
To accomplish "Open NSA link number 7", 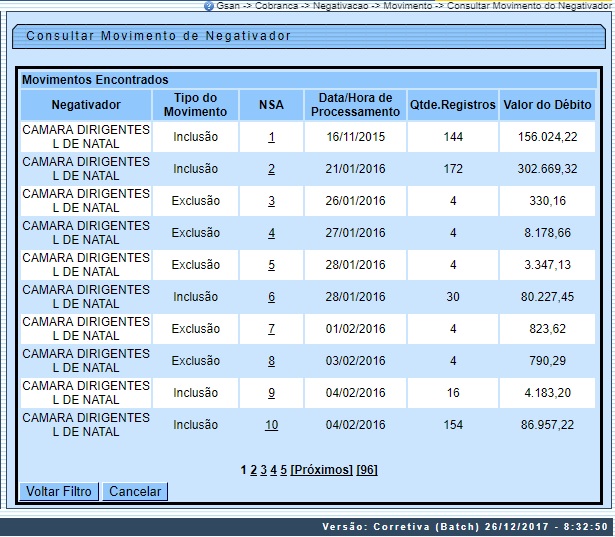I will (271, 329).
